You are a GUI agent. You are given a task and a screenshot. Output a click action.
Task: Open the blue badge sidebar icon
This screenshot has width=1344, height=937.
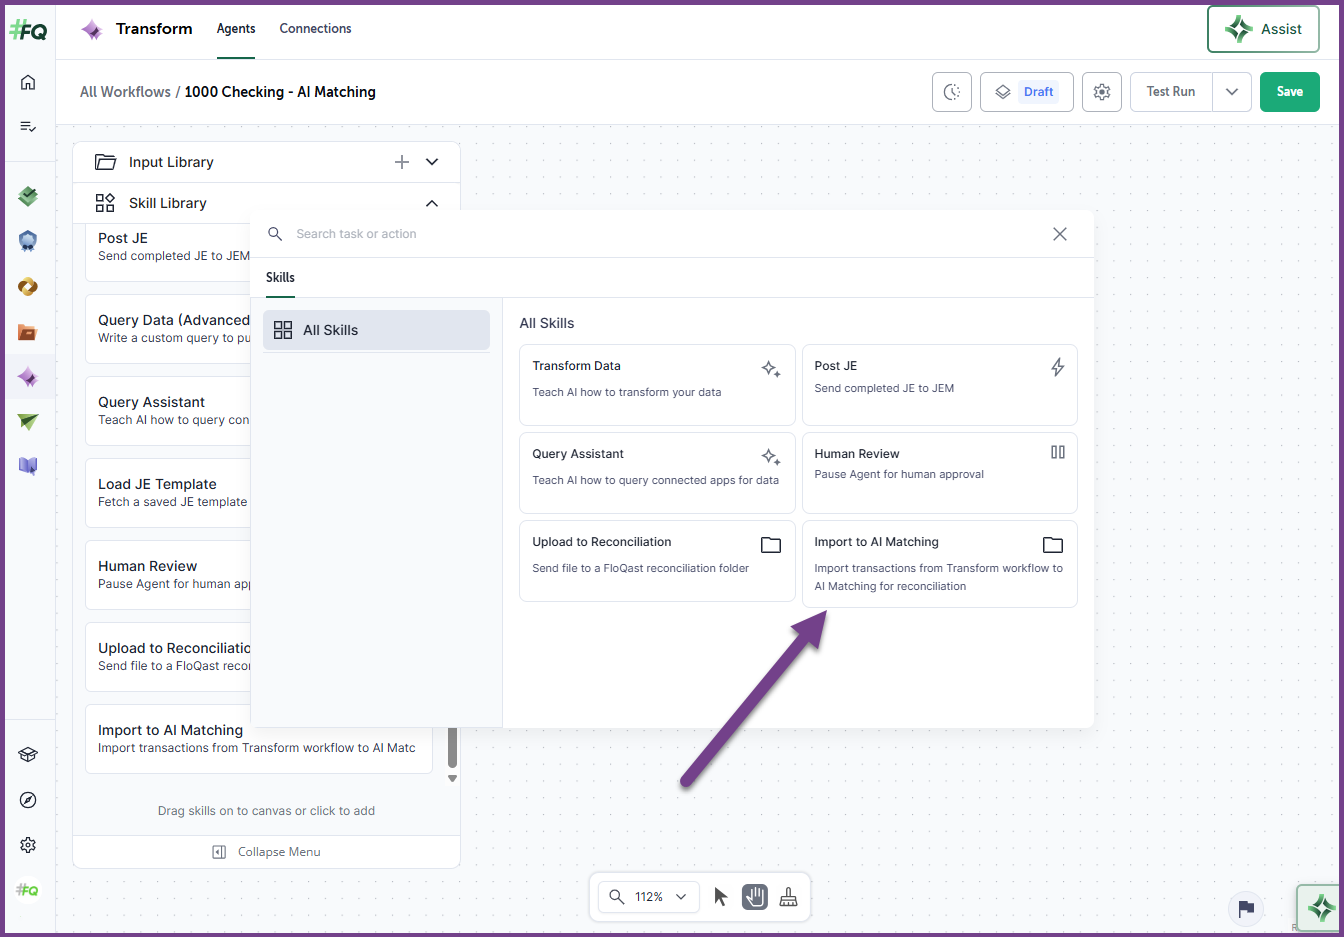point(28,241)
